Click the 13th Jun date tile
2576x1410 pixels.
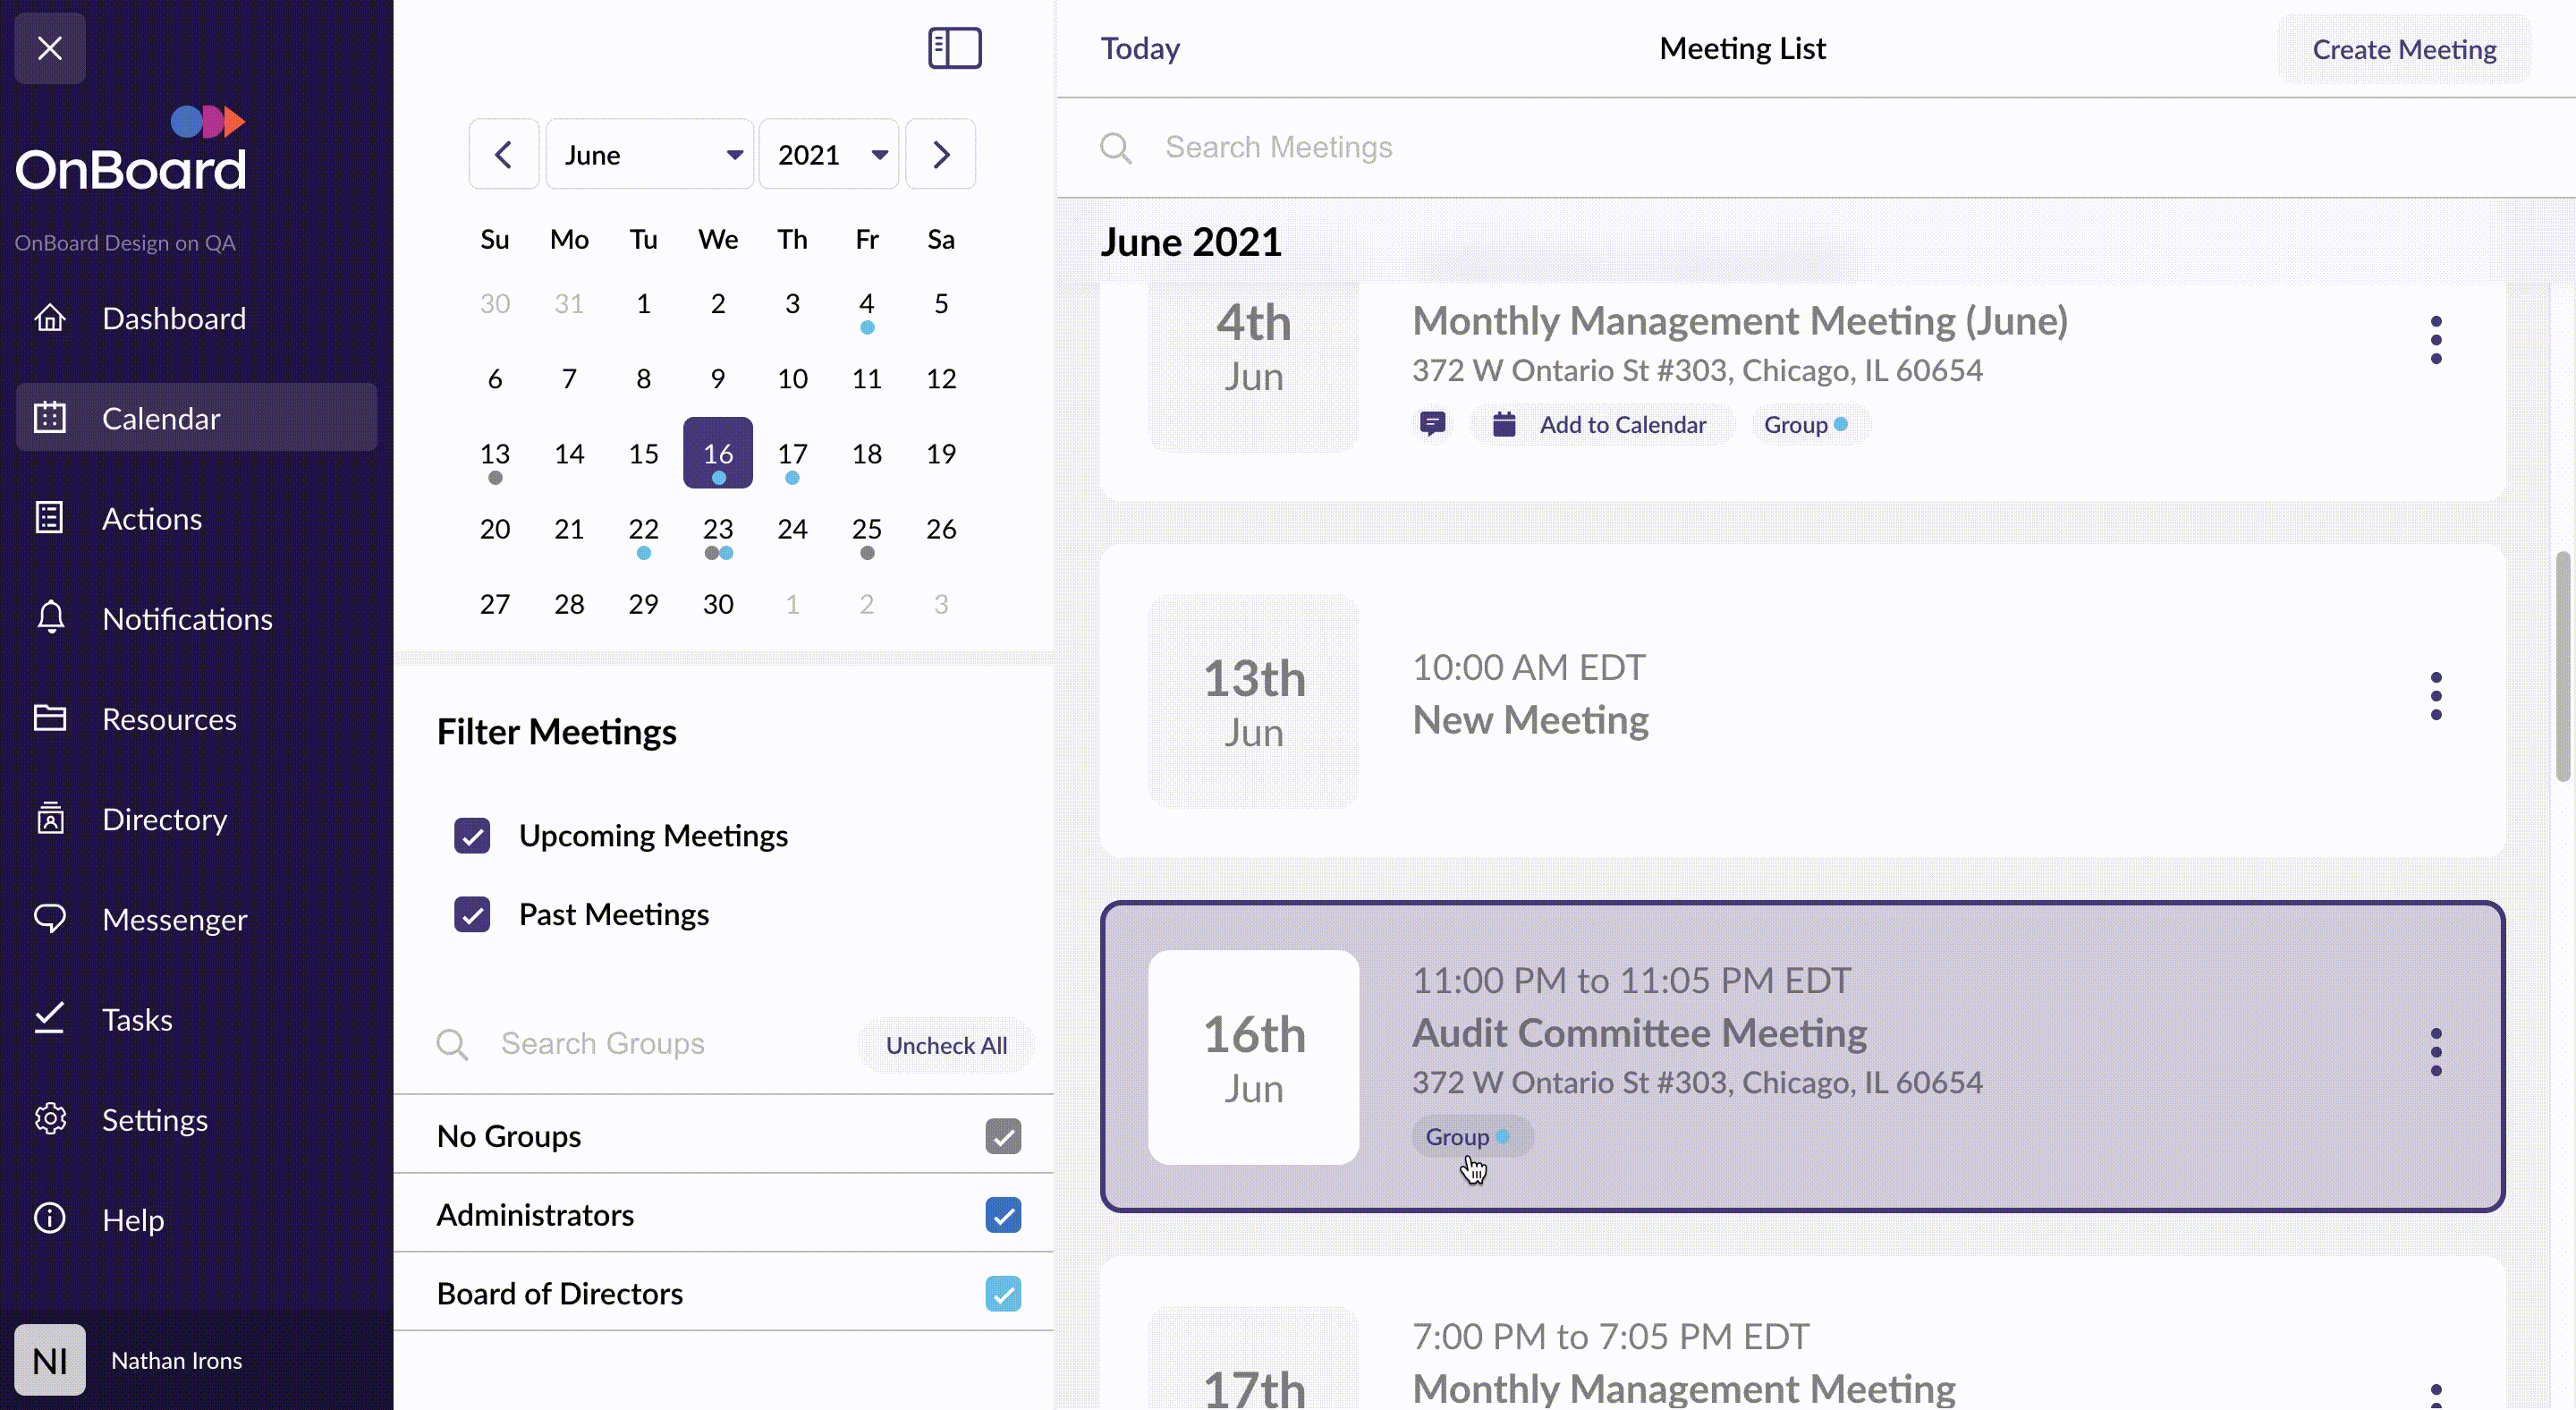point(1253,701)
